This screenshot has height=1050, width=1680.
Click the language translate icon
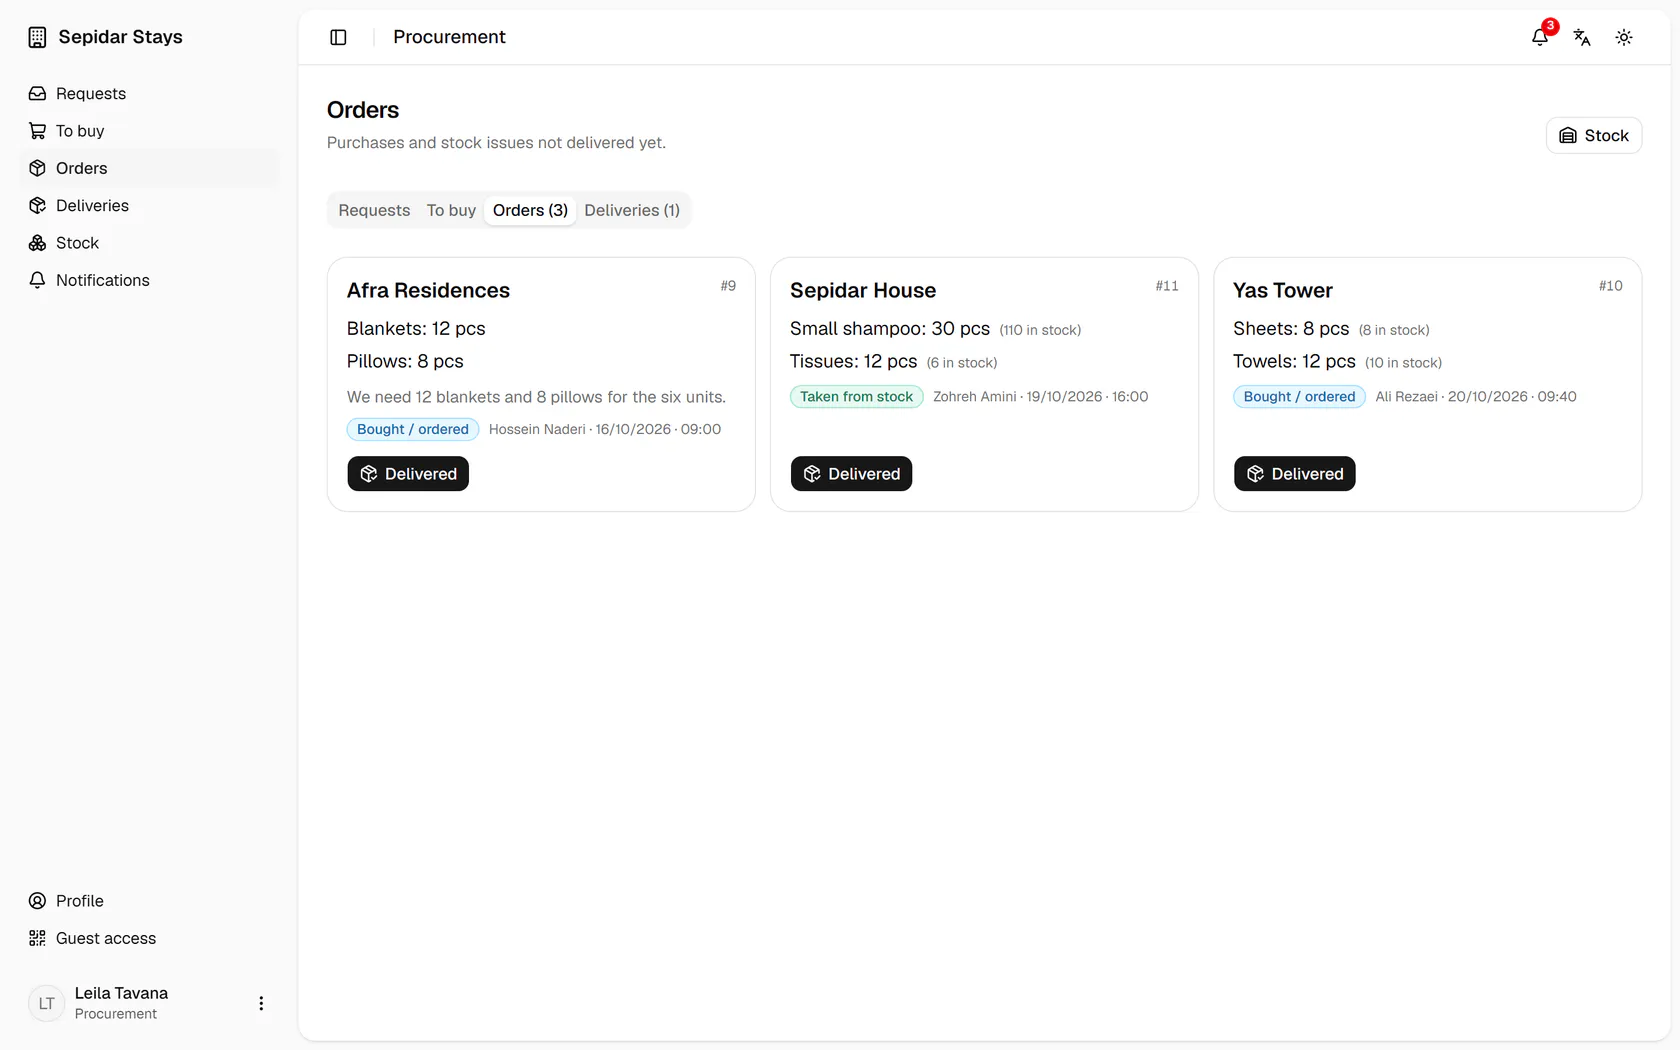click(x=1582, y=37)
